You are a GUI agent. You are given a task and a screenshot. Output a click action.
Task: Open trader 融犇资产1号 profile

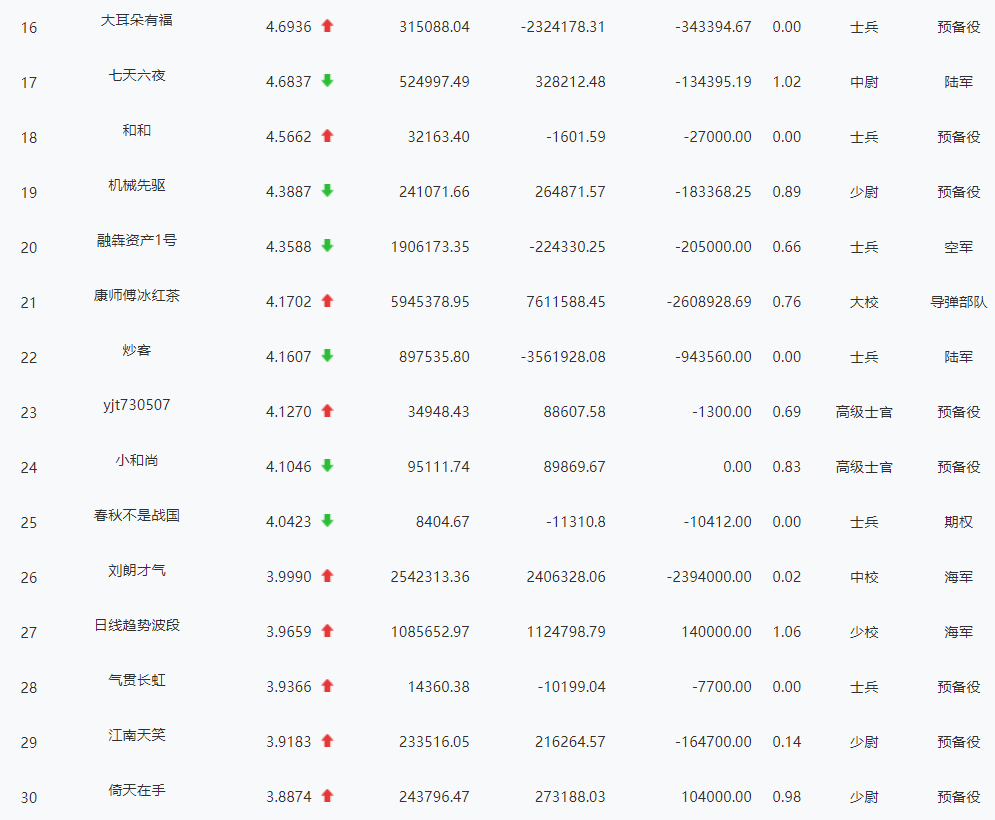point(137,241)
